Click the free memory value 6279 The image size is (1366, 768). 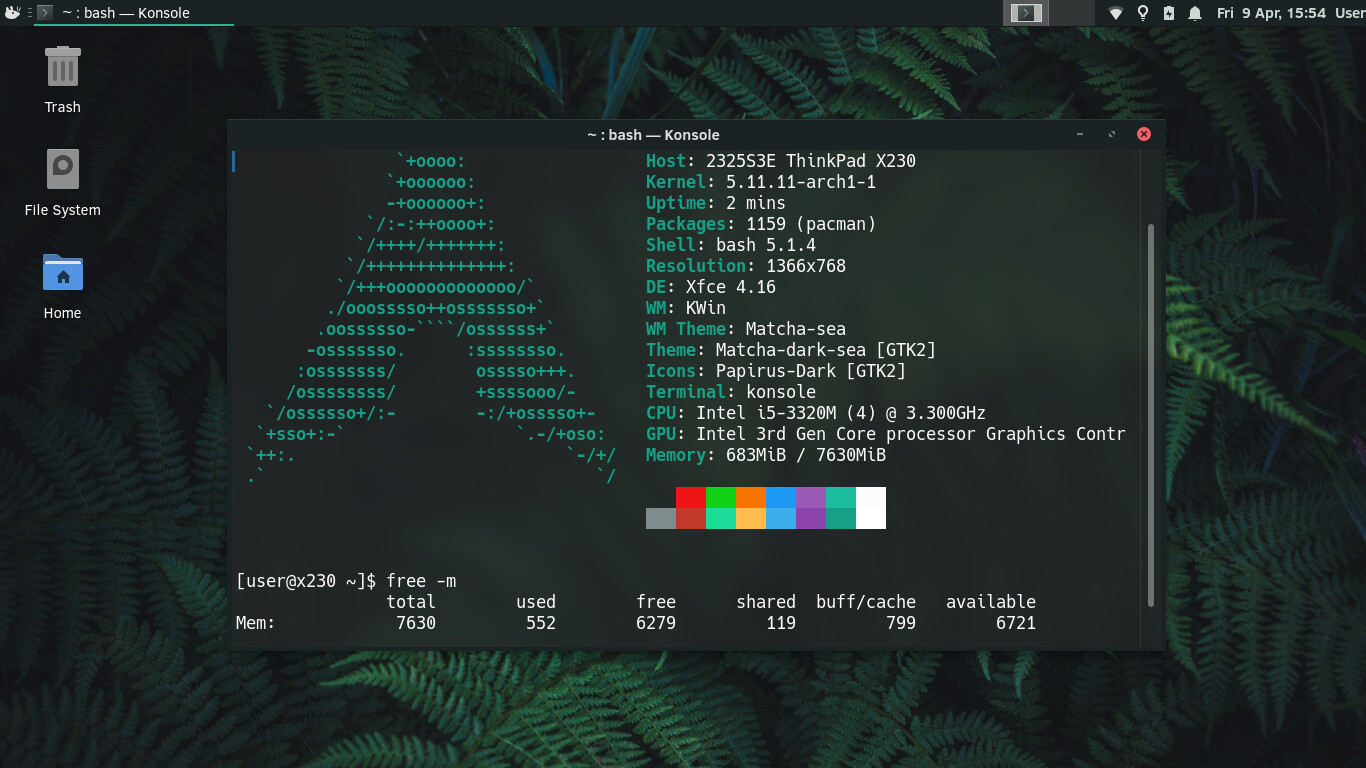[656, 623]
